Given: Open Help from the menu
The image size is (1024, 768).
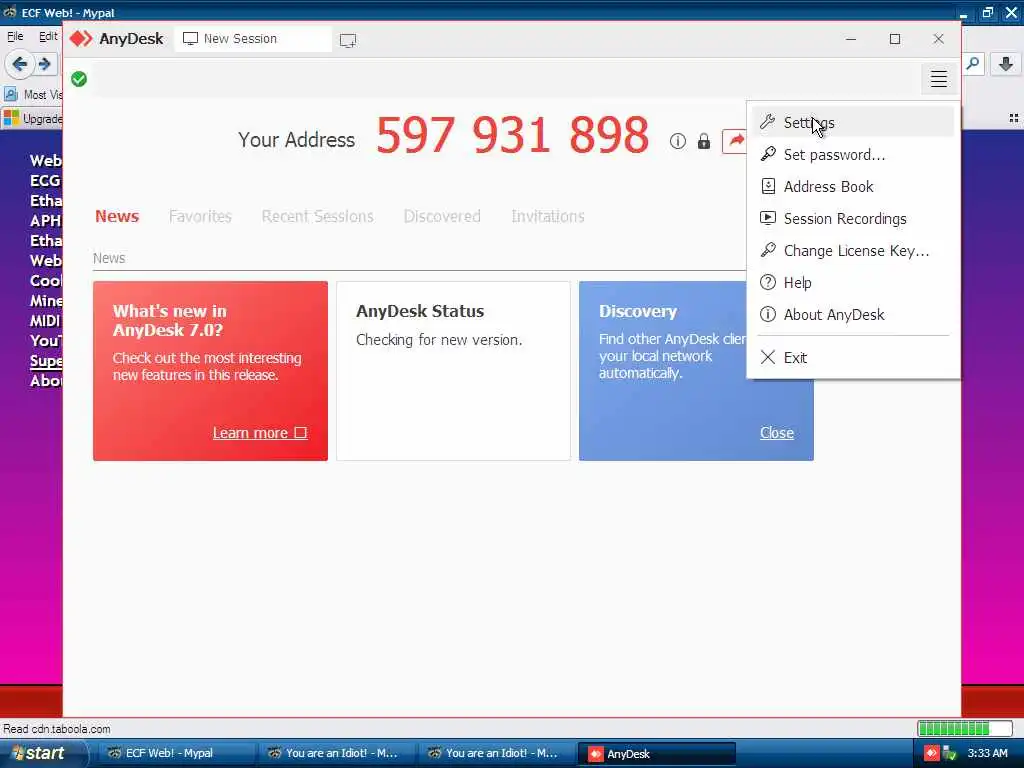Looking at the screenshot, I should point(853,283).
